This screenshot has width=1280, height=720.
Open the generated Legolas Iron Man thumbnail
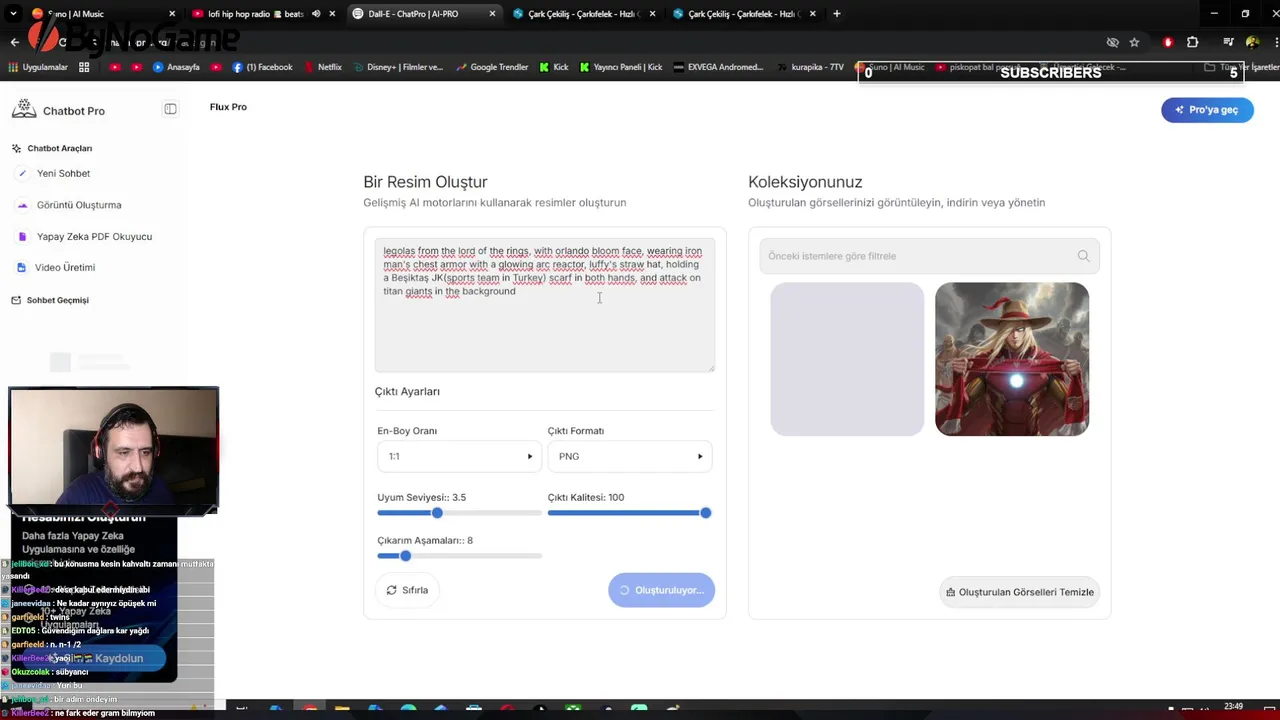click(x=1012, y=359)
